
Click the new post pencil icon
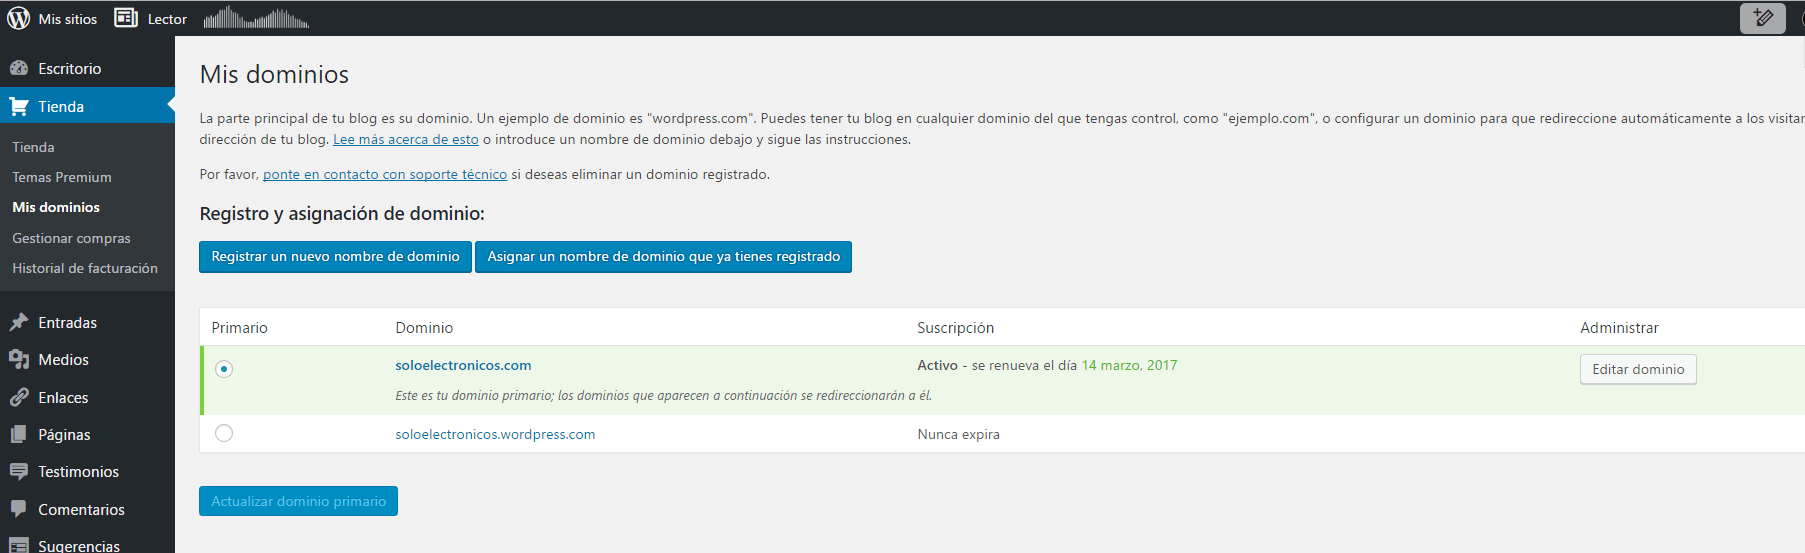pyautogui.click(x=1763, y=18)
